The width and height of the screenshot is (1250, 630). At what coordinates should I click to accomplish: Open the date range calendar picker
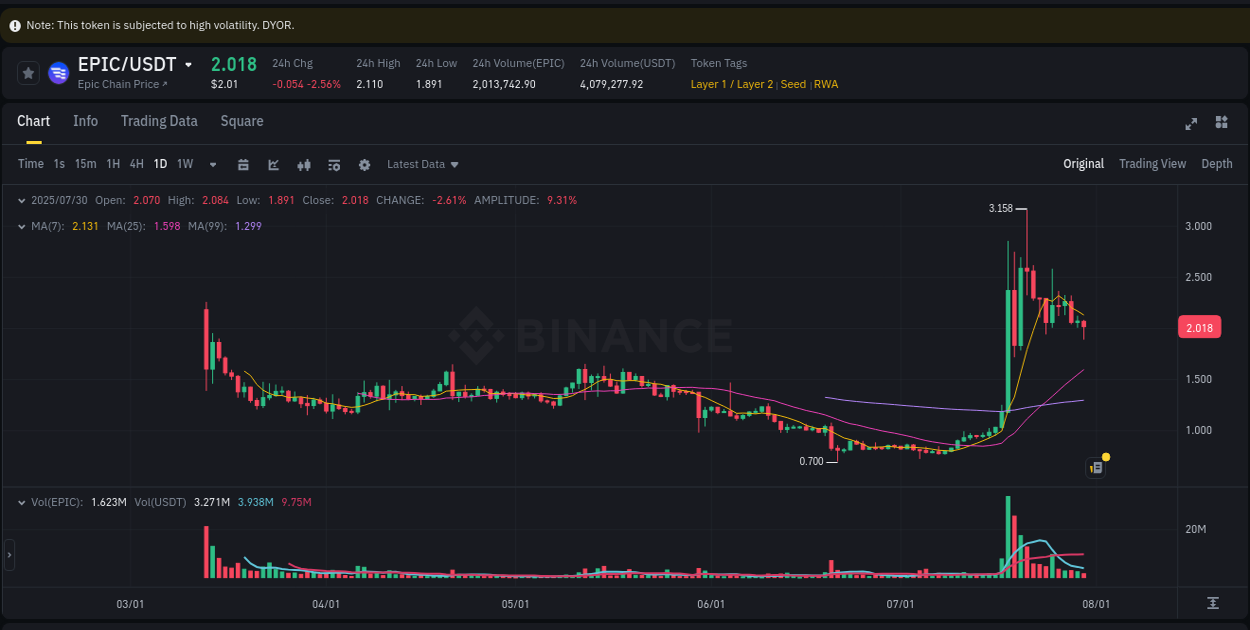point(243,164)
